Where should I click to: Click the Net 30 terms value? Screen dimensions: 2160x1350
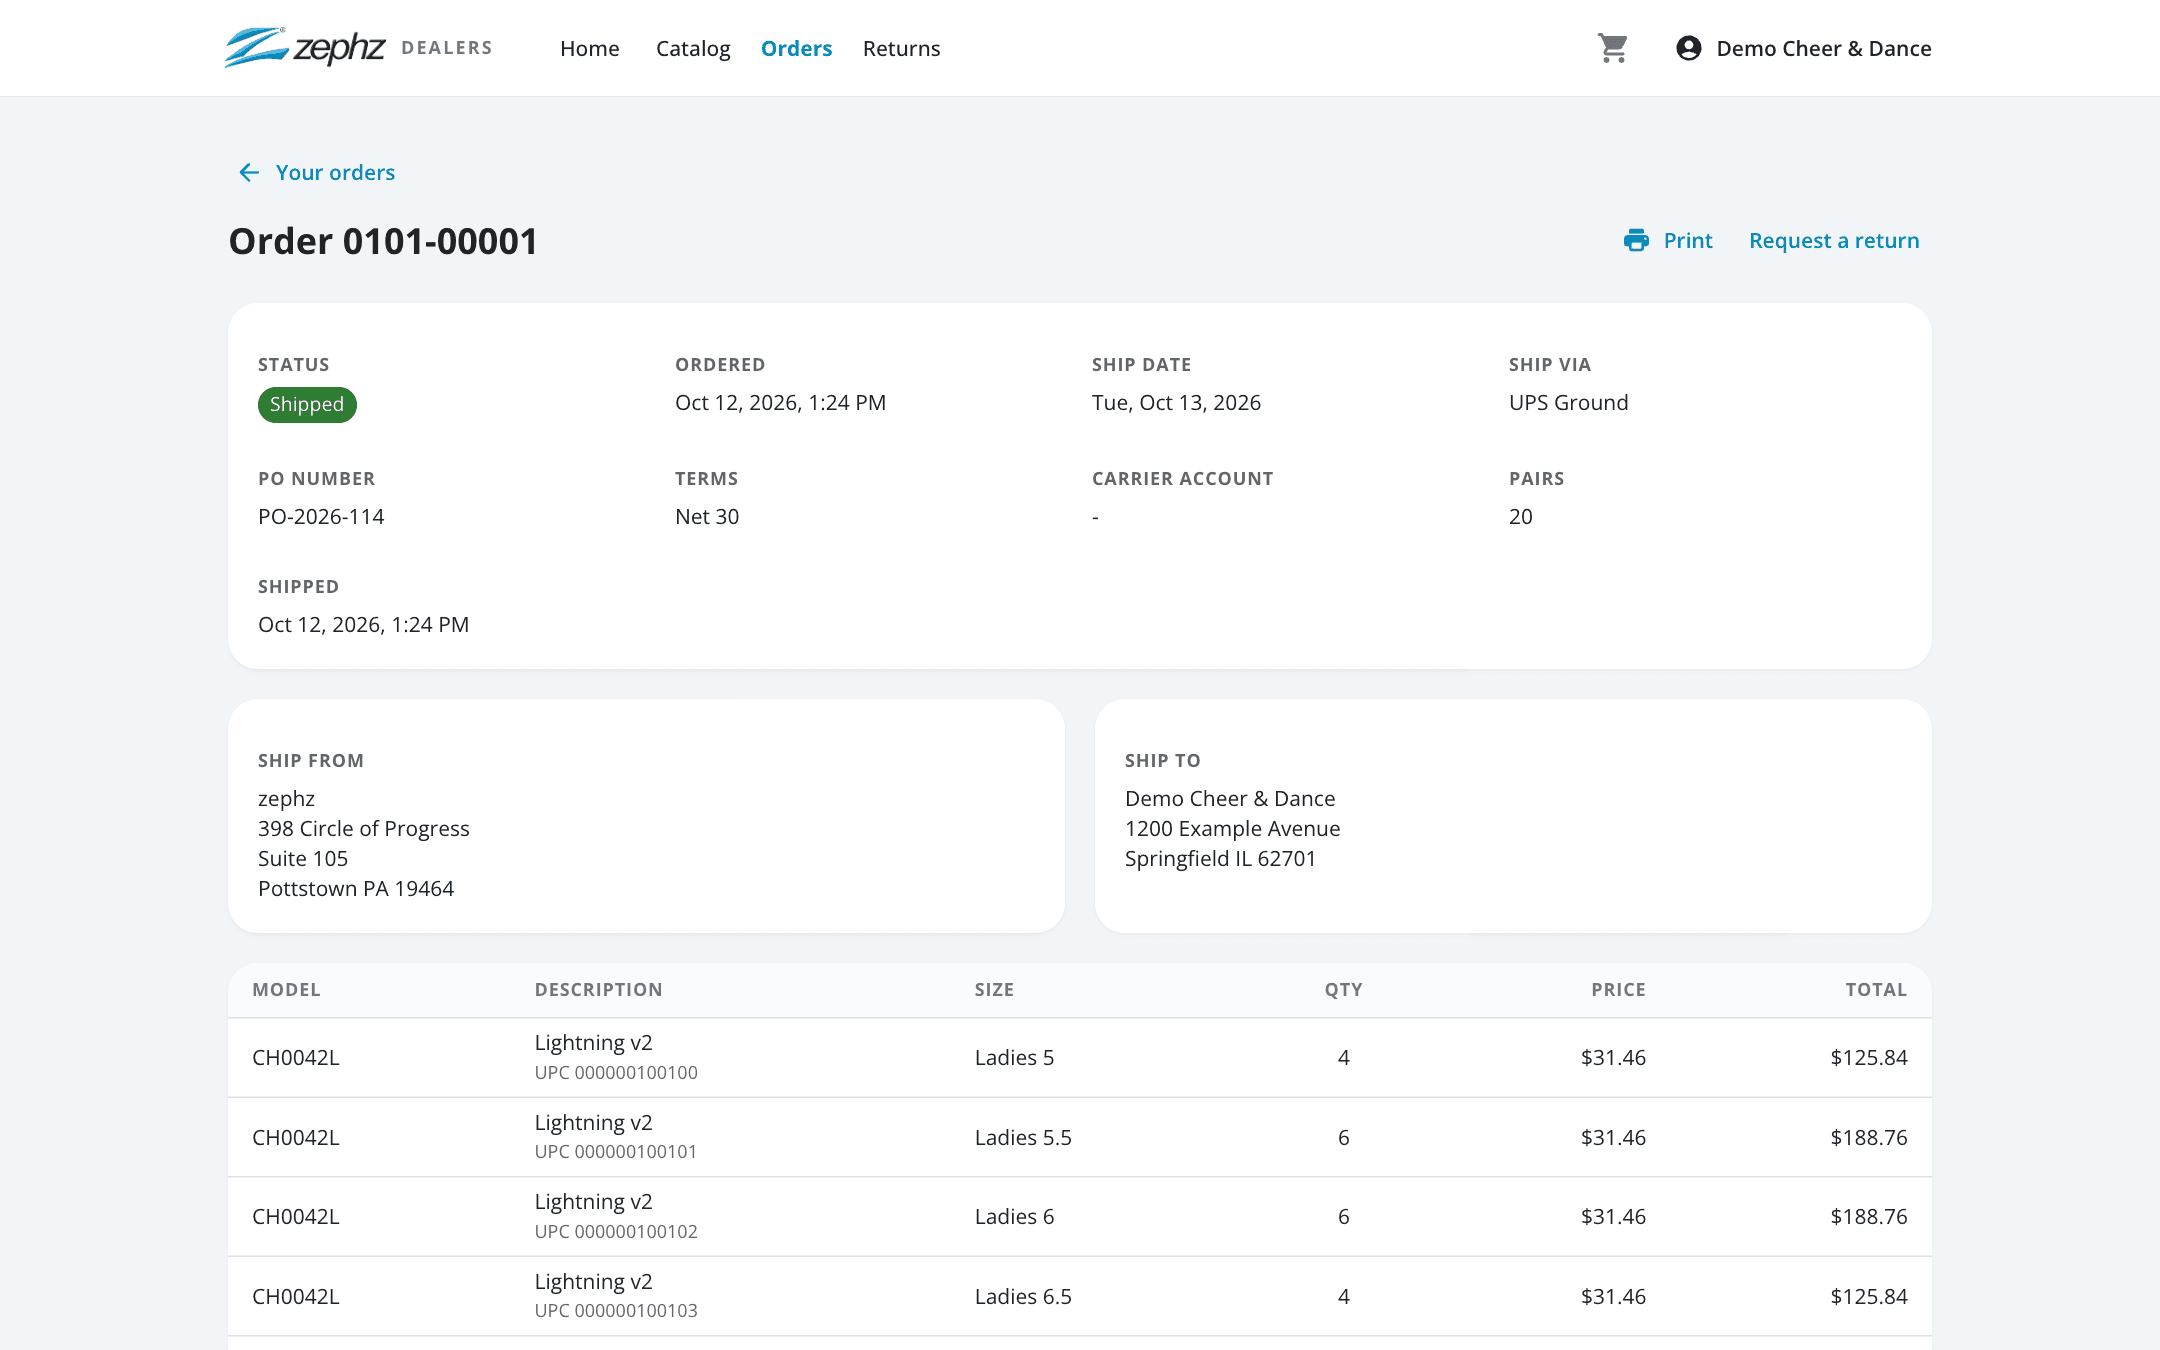[x=707, y=516]
